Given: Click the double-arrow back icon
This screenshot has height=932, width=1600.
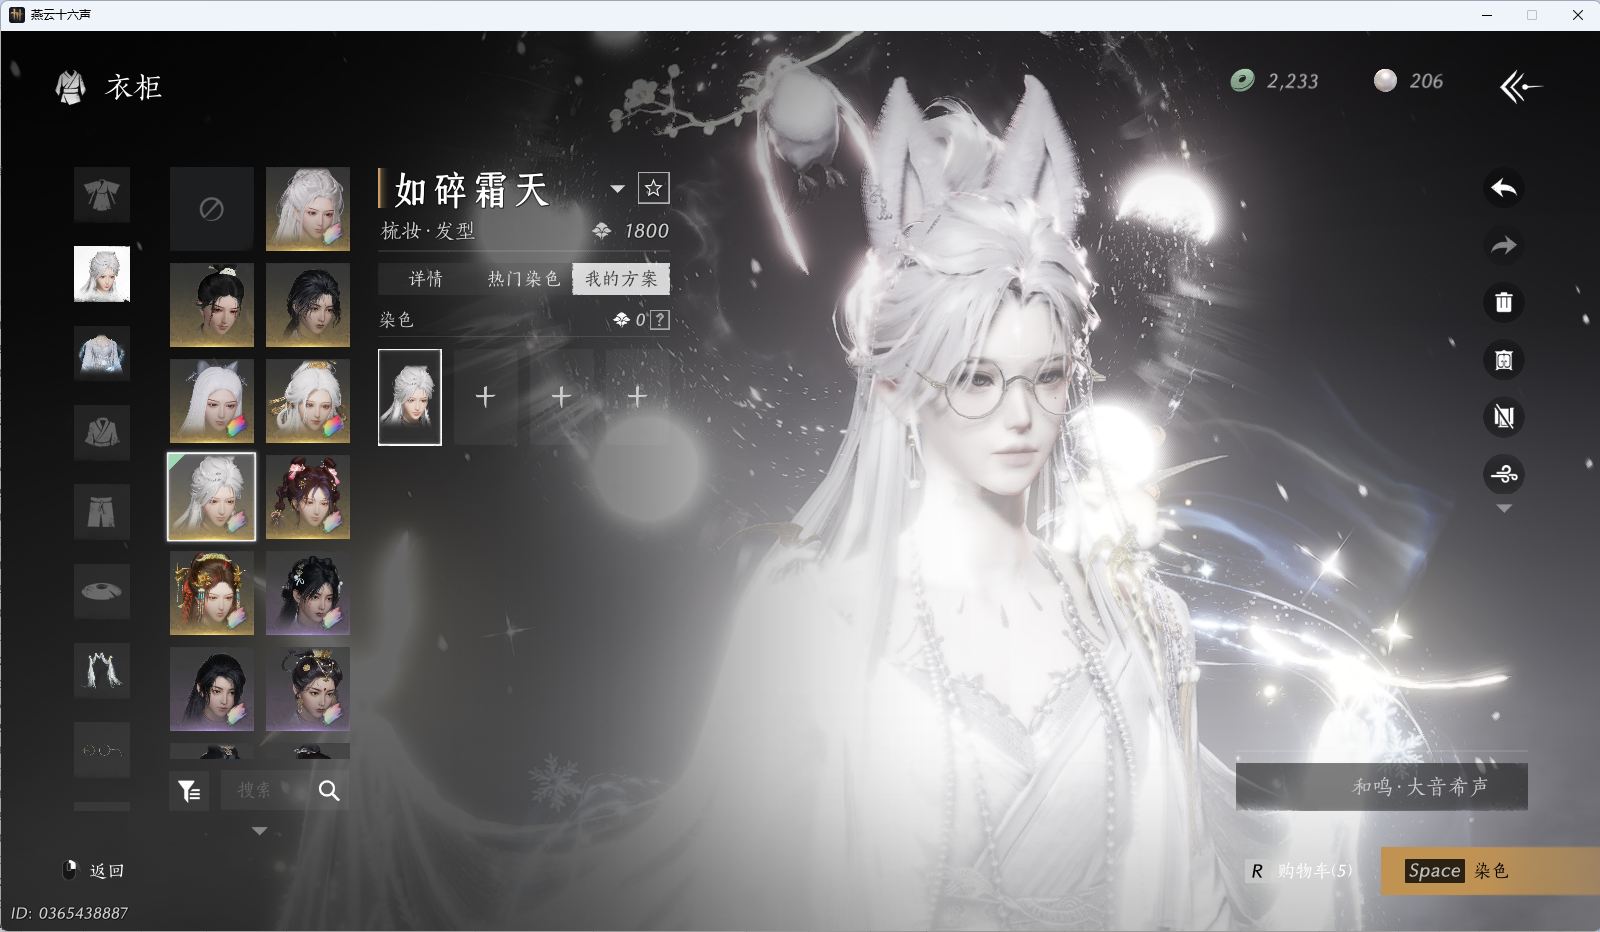Looking at the screenshot, I should tap(1520, 87).
